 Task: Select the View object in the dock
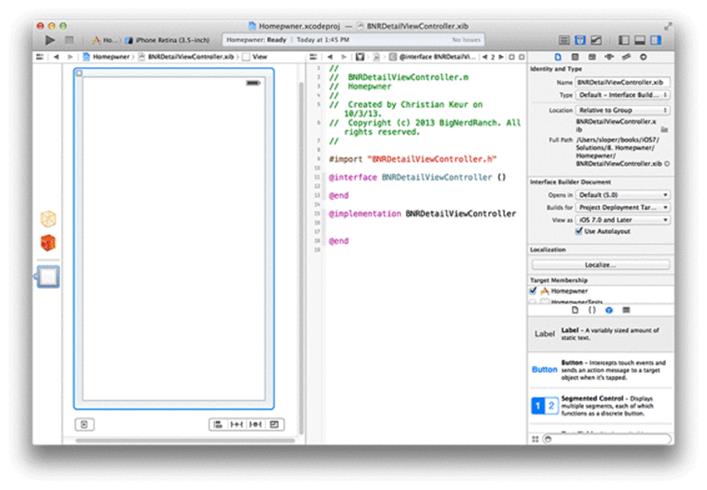point(47,276)
